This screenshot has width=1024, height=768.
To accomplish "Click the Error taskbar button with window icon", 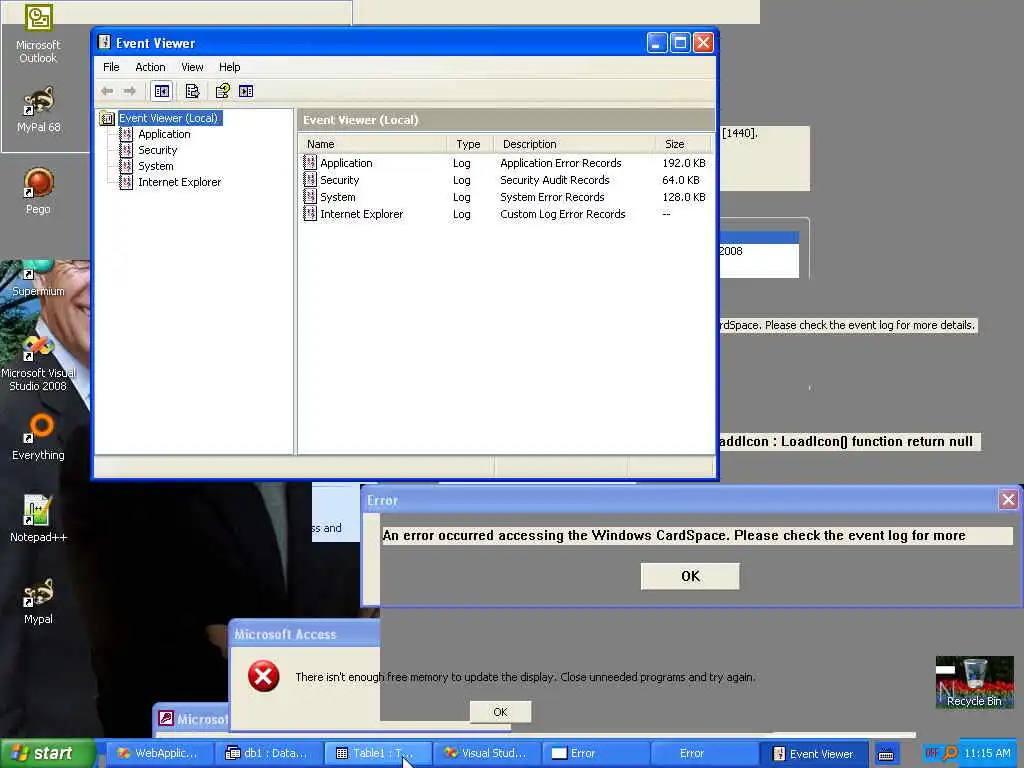I will pos(596,754).
